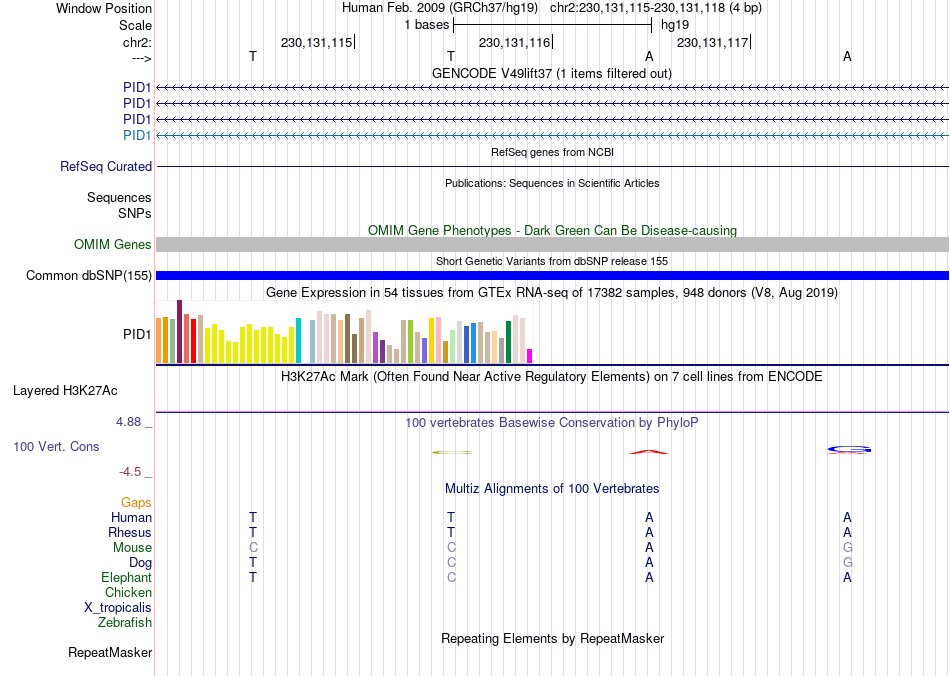
Task: Click position label 230,131,117
Action: coord(712,42)
